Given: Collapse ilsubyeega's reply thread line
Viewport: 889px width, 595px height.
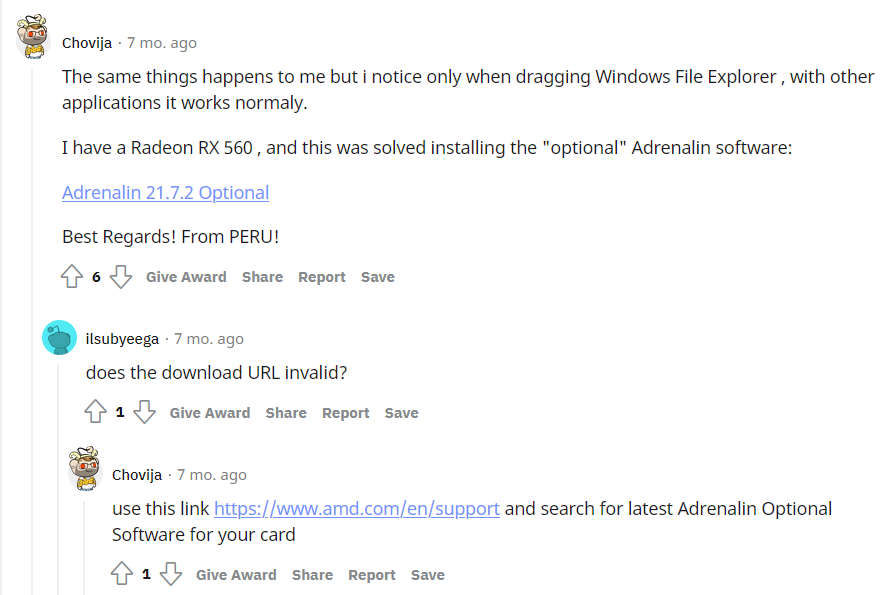Looking at the screenshot, I should coord(59,480).
